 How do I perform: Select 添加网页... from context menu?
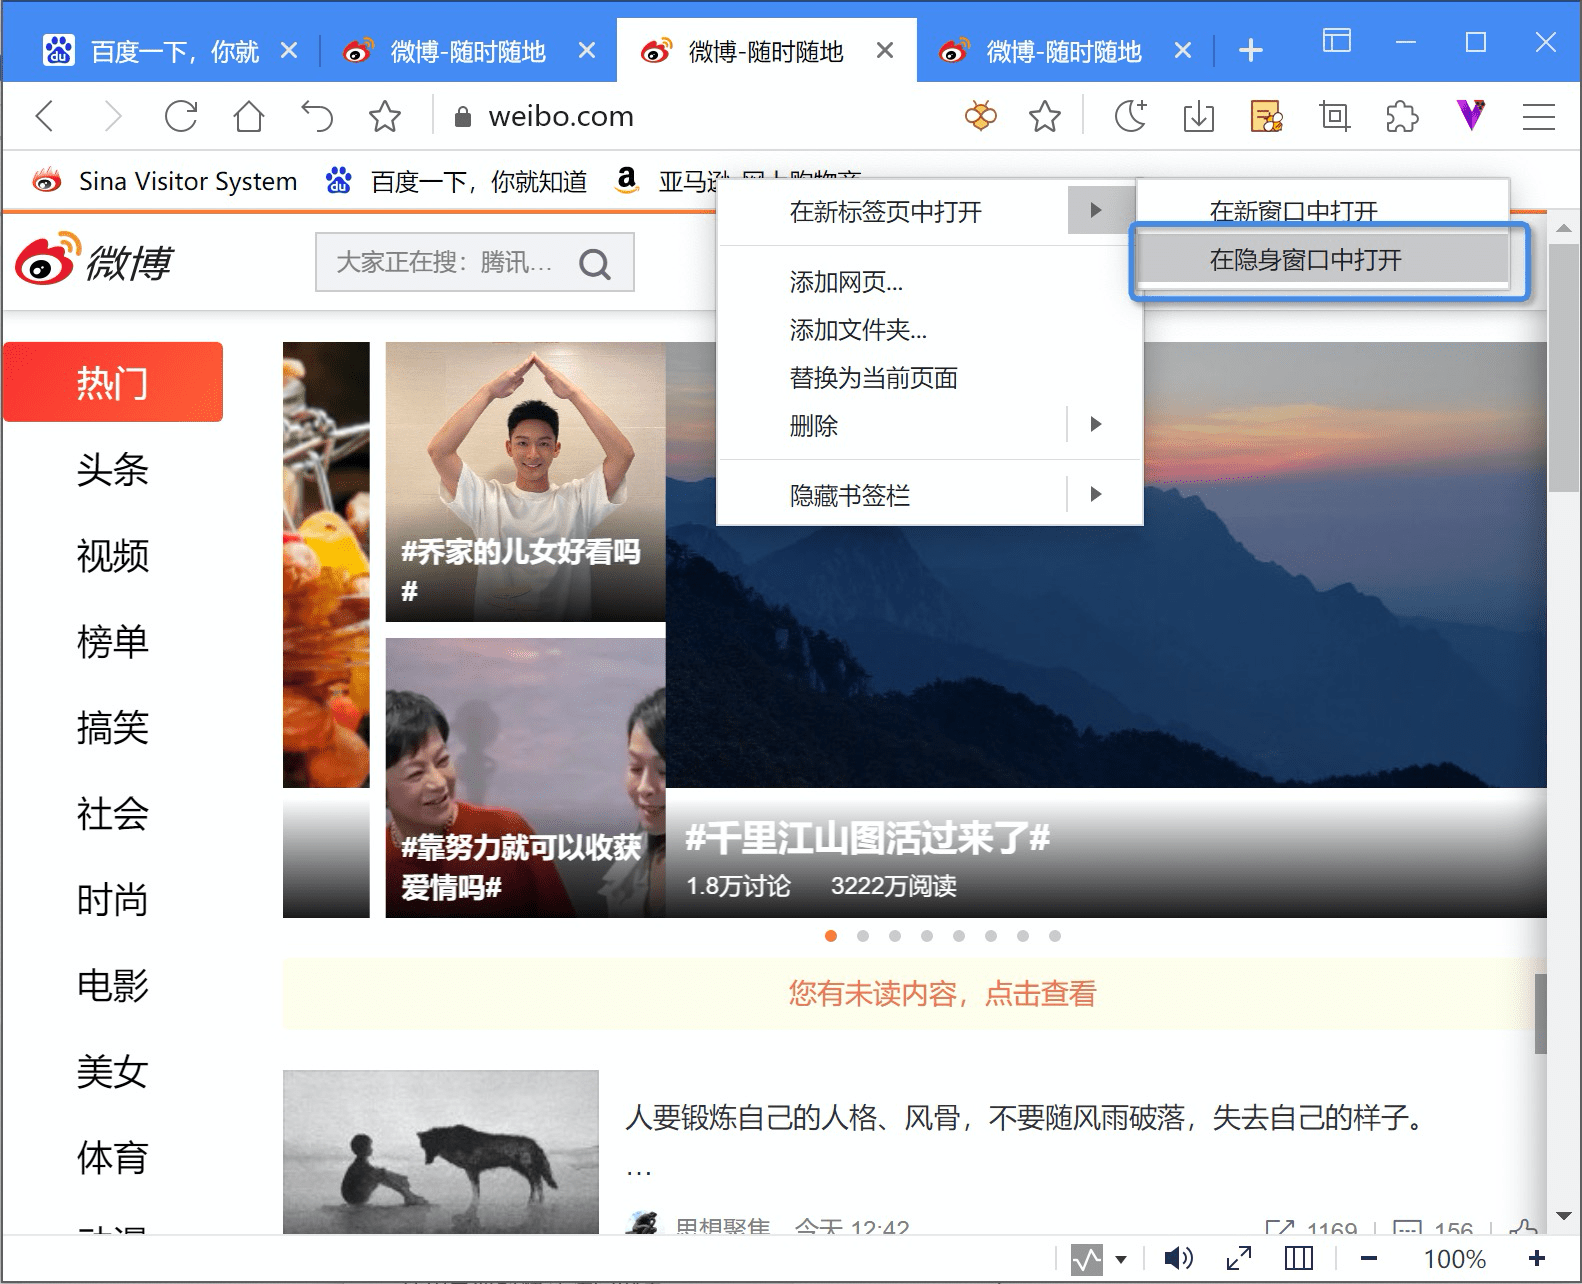[x=930, y=282]
